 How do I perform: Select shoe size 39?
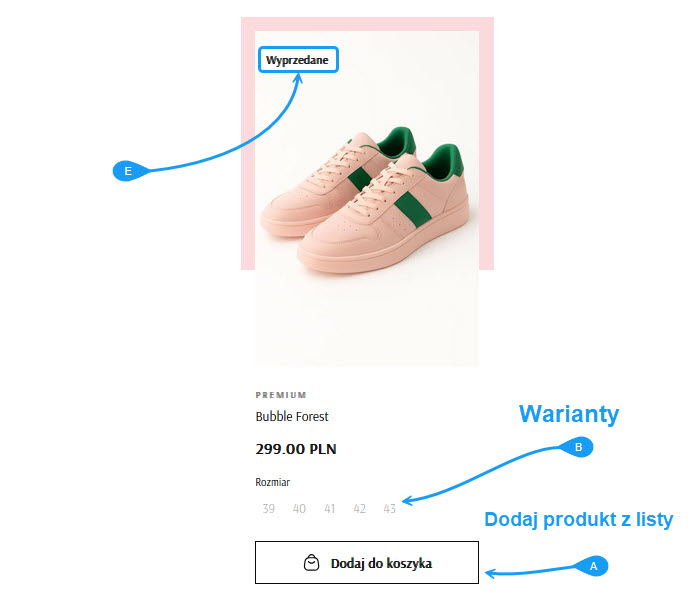[x=268, y=509]
